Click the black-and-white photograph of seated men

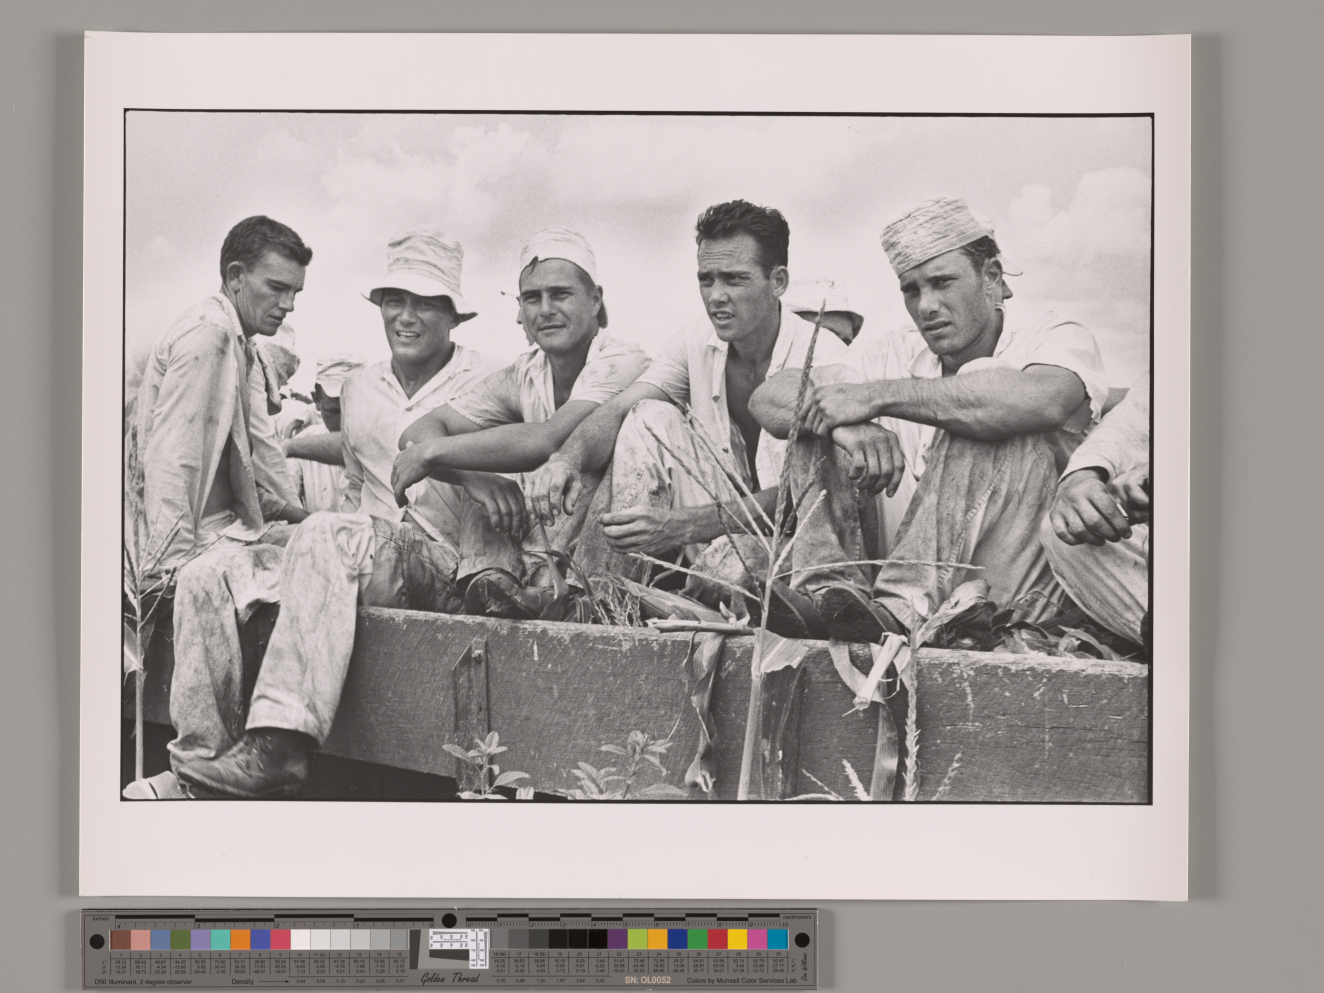click(x=638, y=457)
